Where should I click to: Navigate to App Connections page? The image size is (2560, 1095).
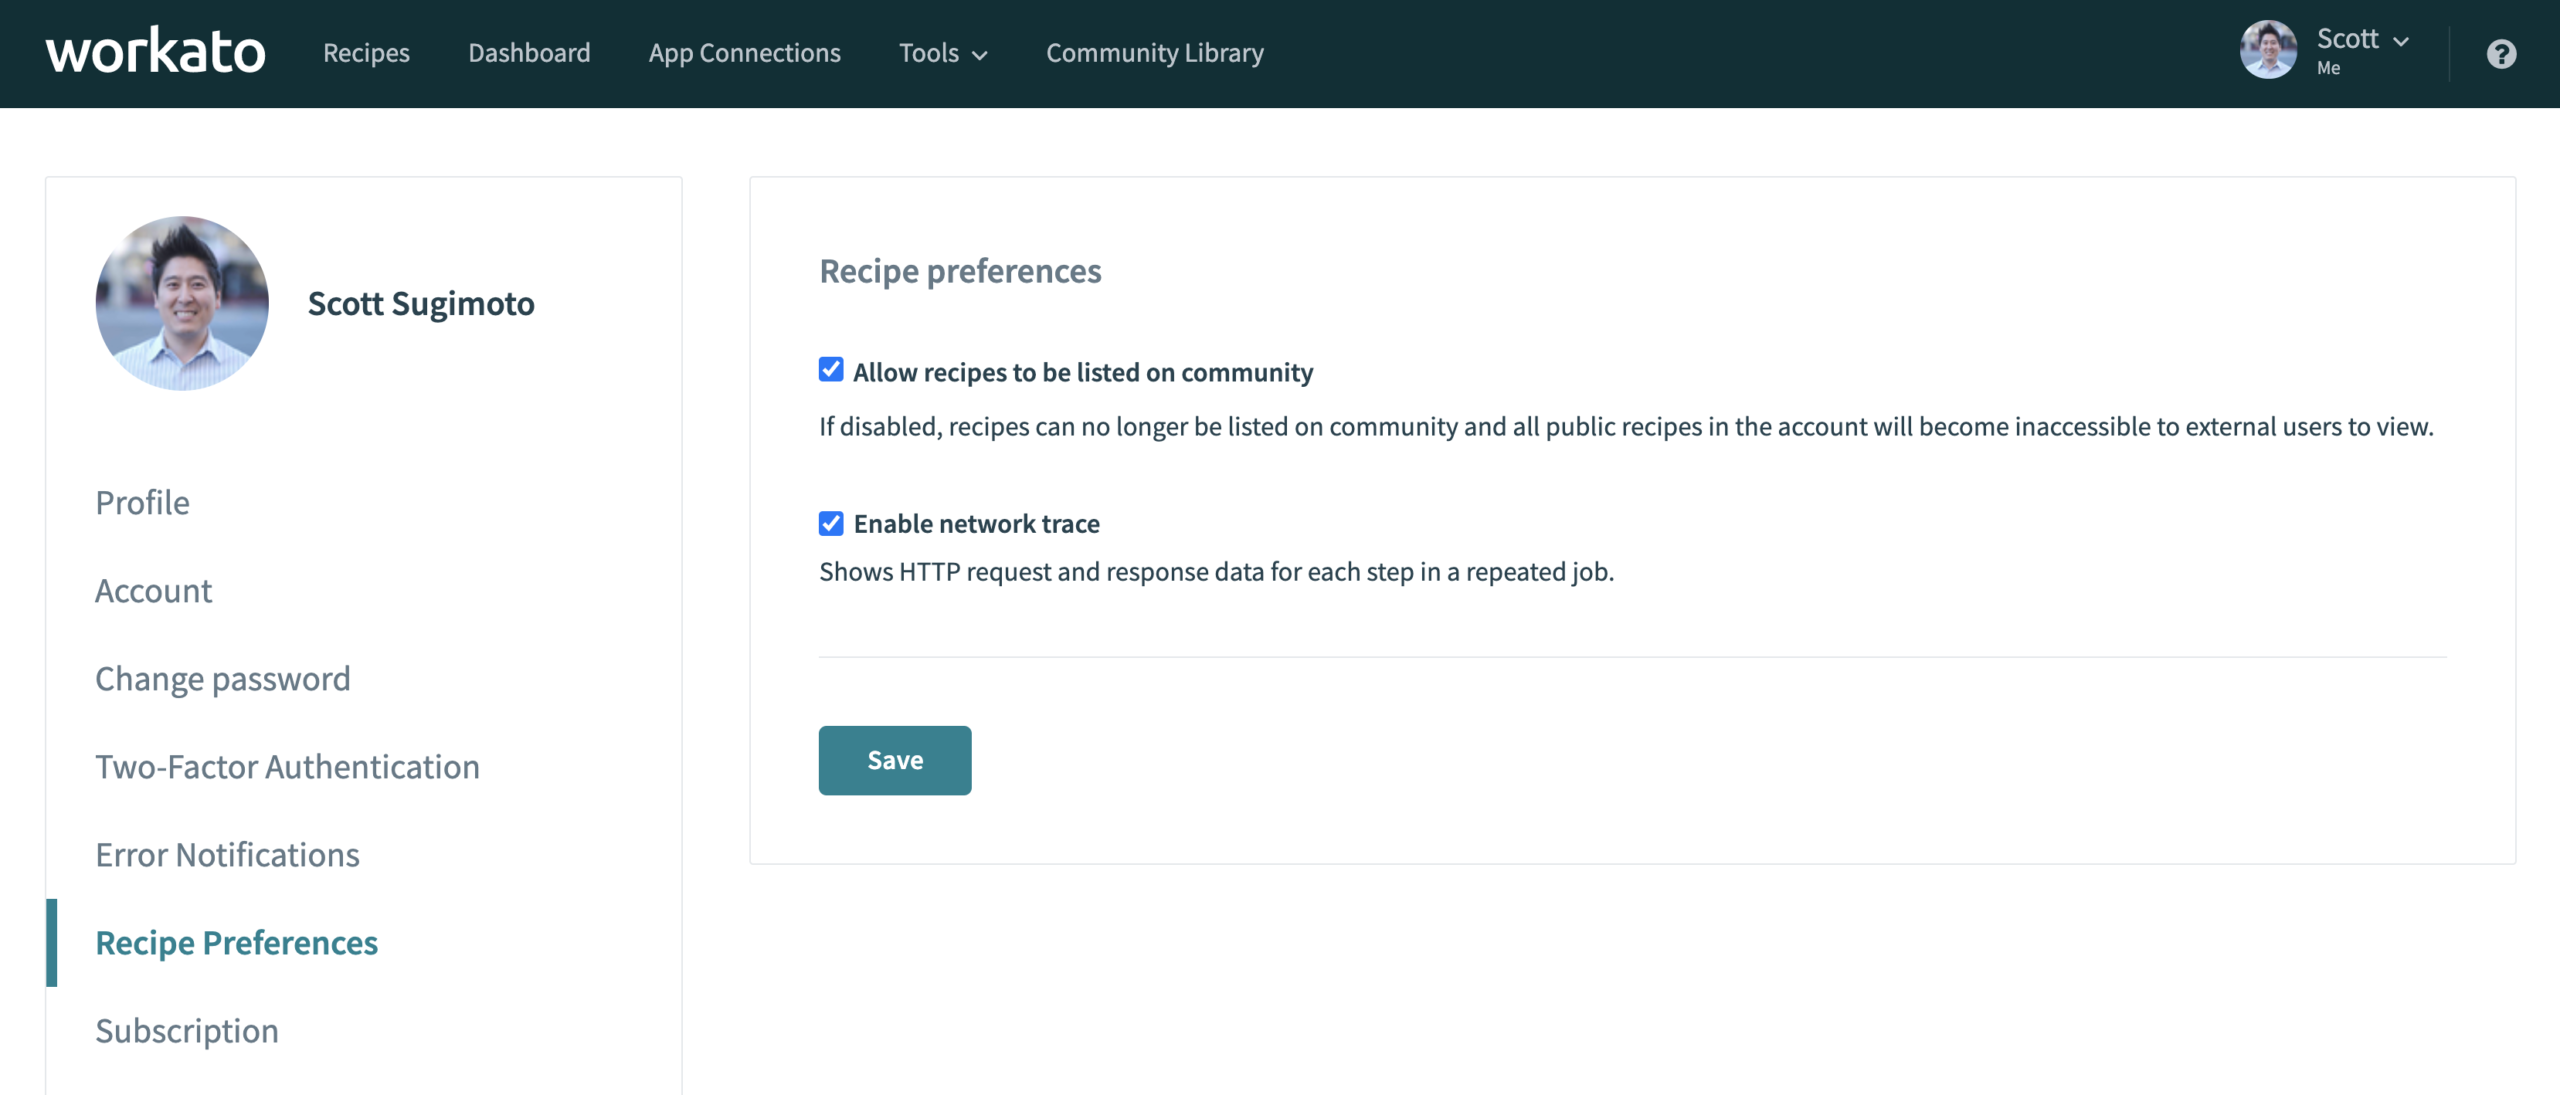tap(746, 51)
